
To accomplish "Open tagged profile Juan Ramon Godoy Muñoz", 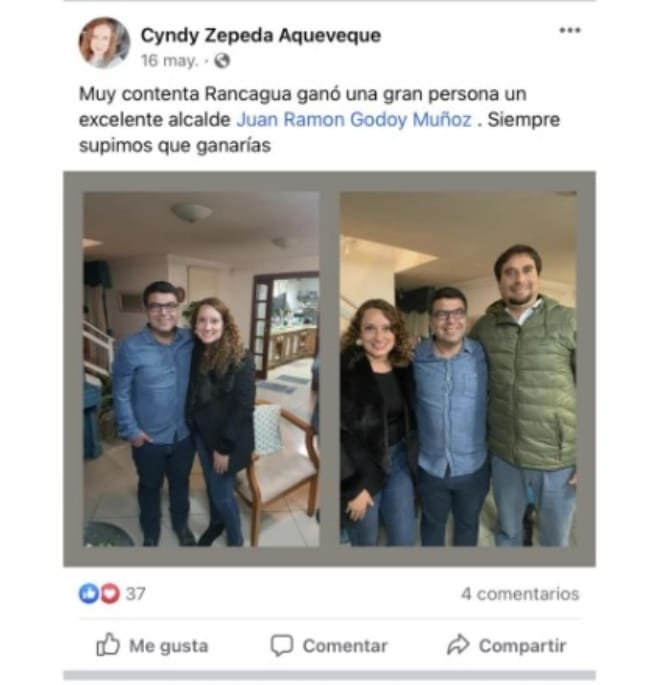I will point(354,120).
